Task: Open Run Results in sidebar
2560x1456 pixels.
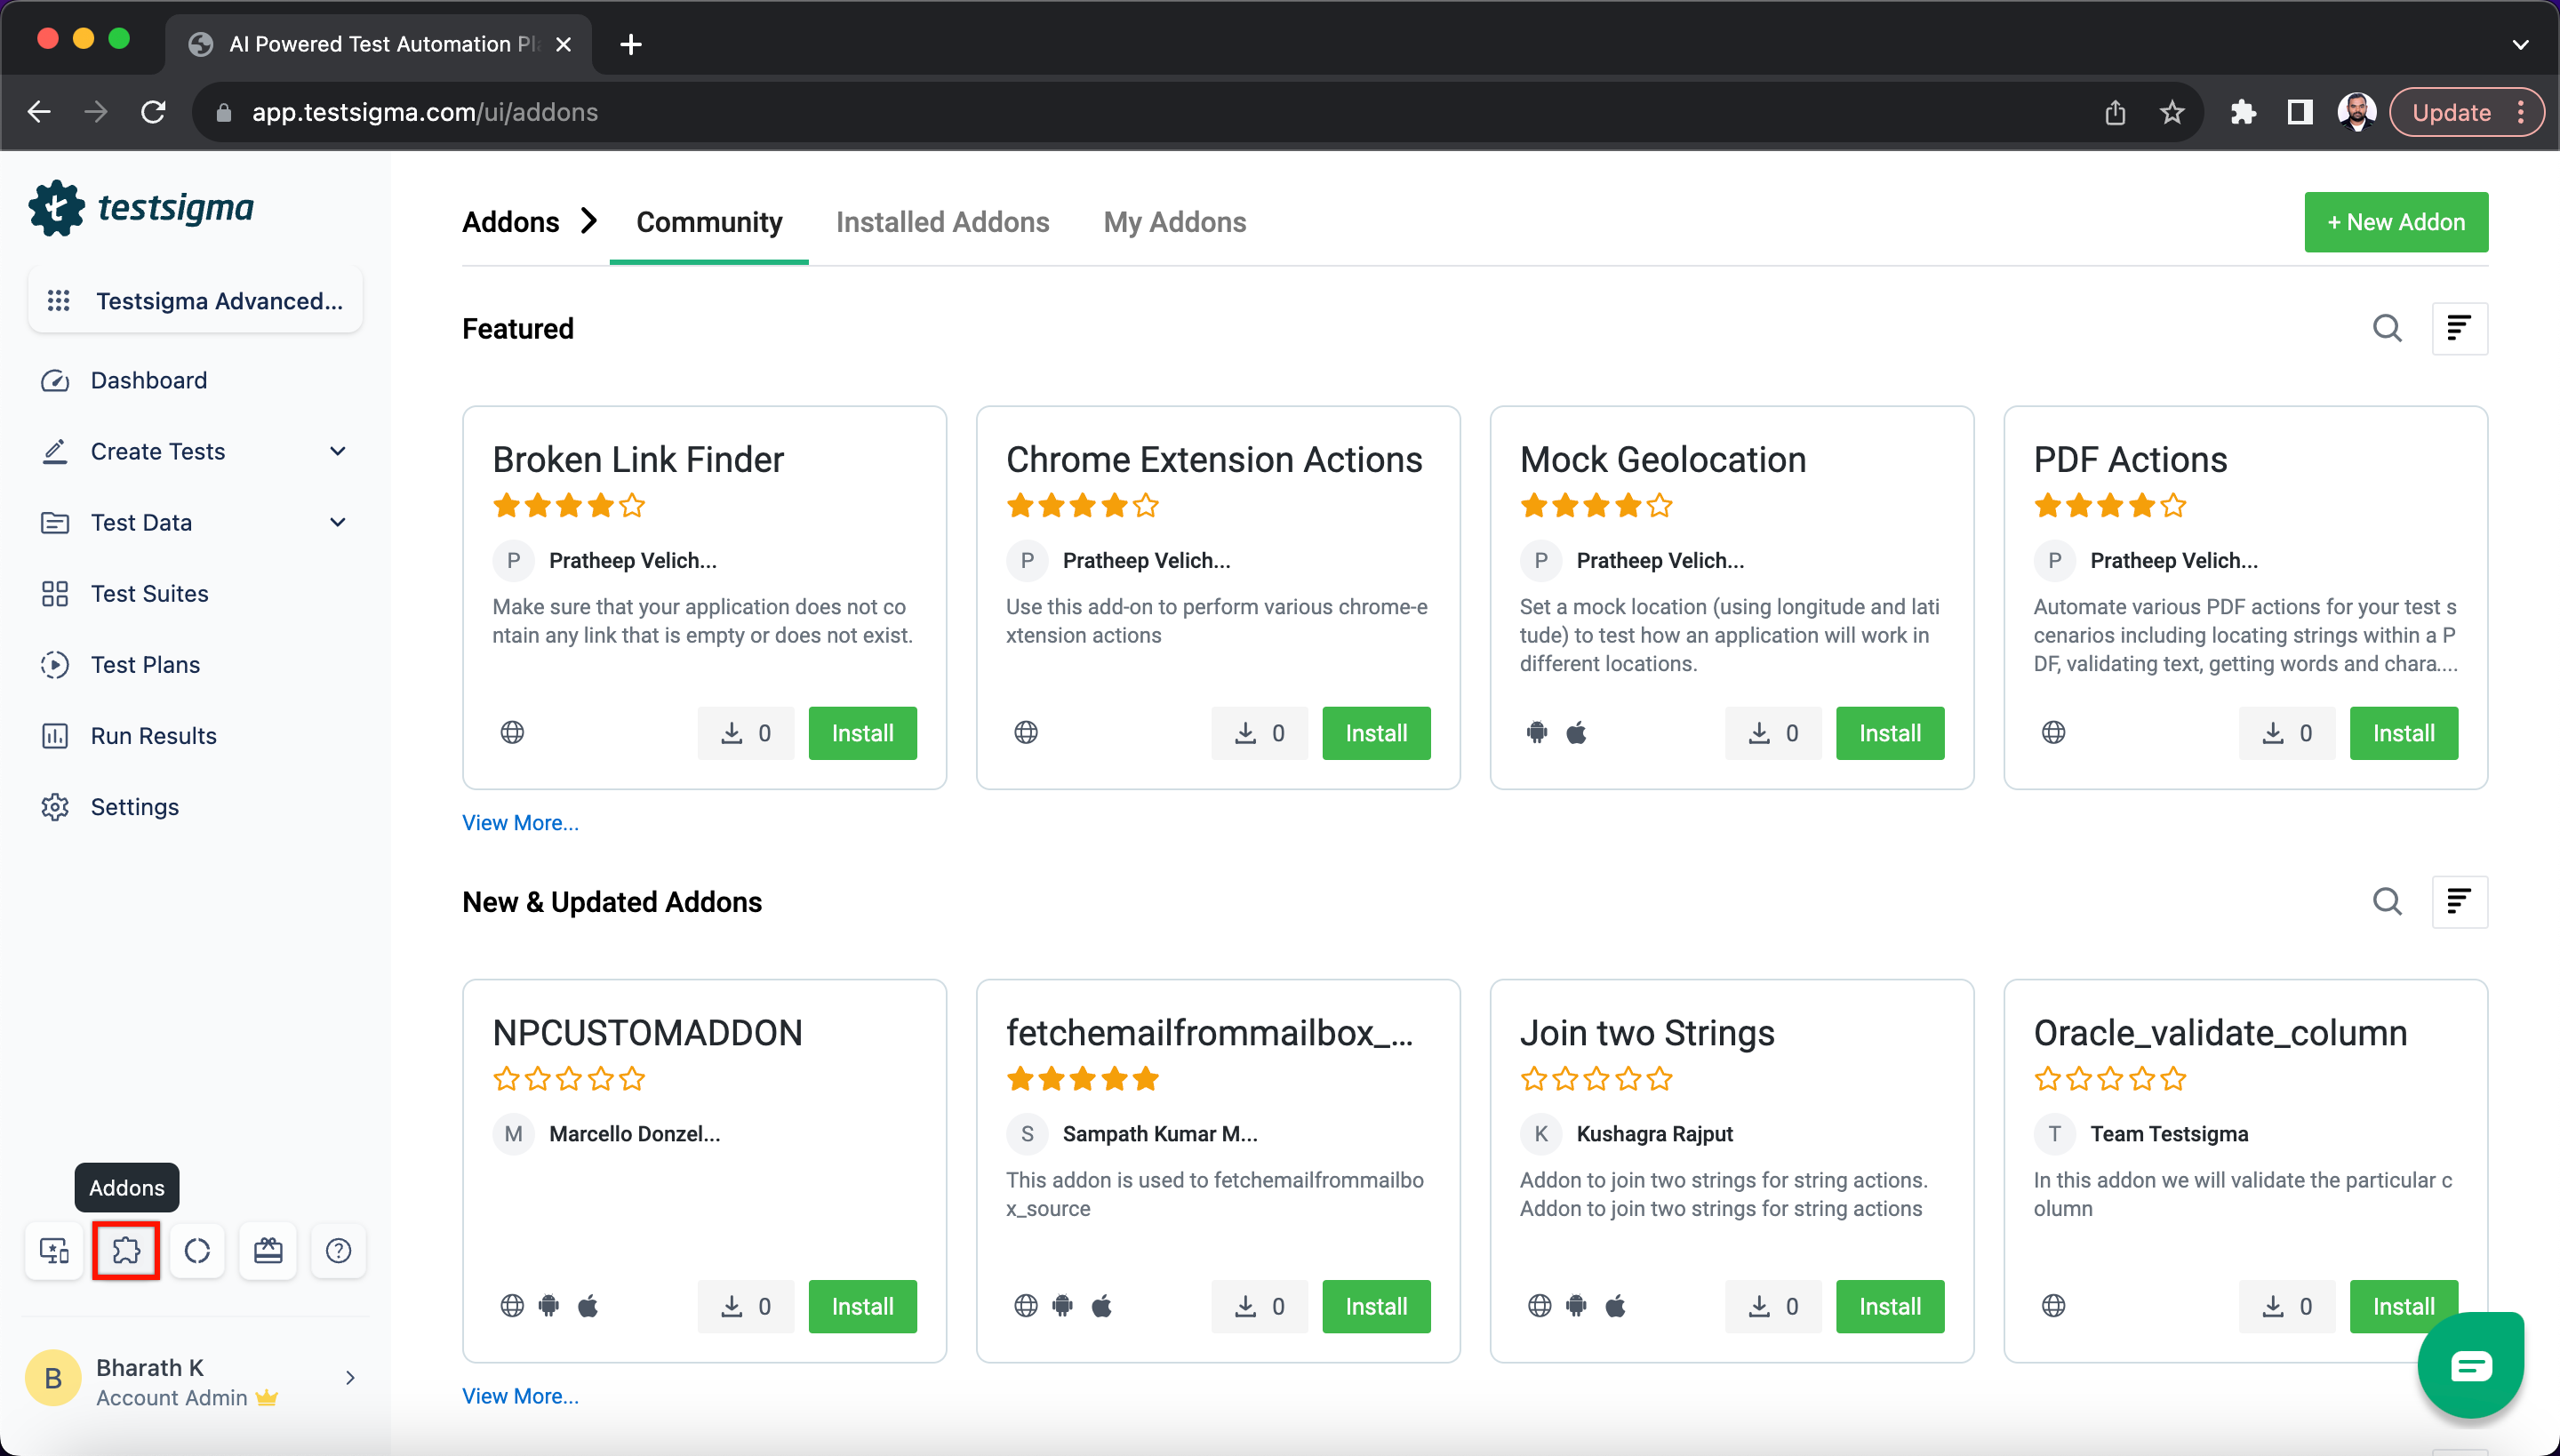Action: [153, 735]
